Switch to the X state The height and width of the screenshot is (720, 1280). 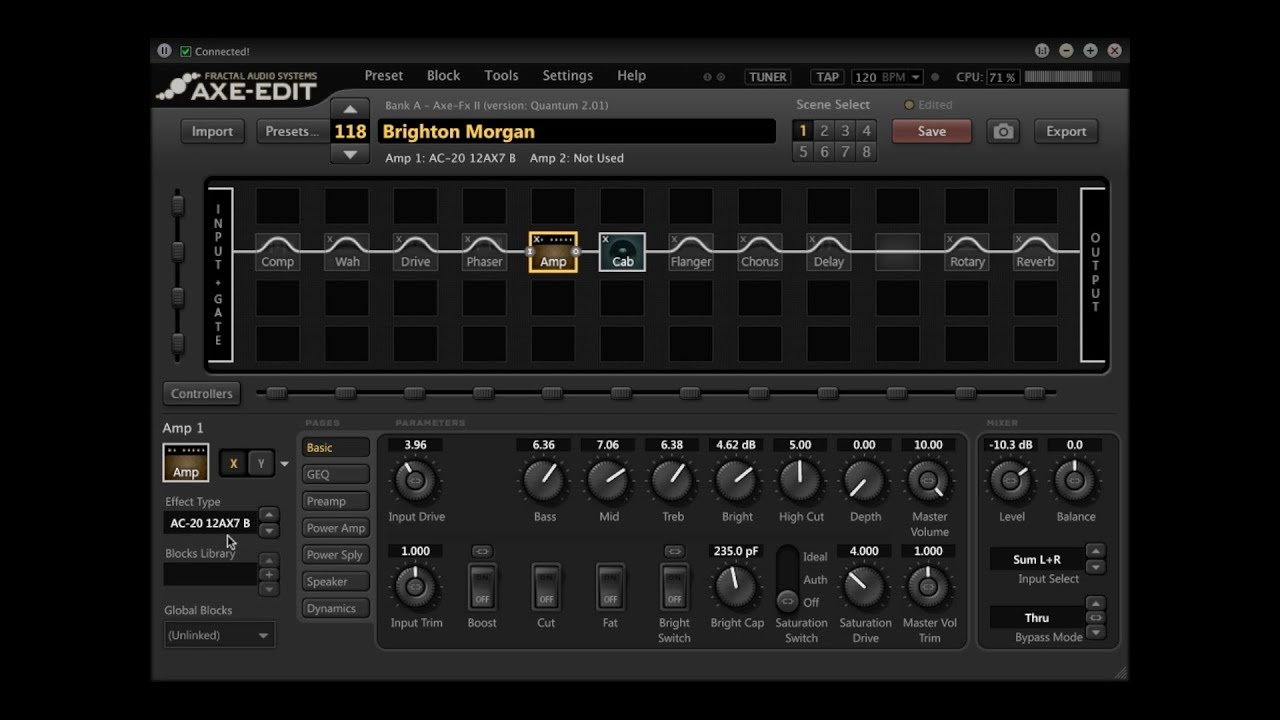point(234,463)
